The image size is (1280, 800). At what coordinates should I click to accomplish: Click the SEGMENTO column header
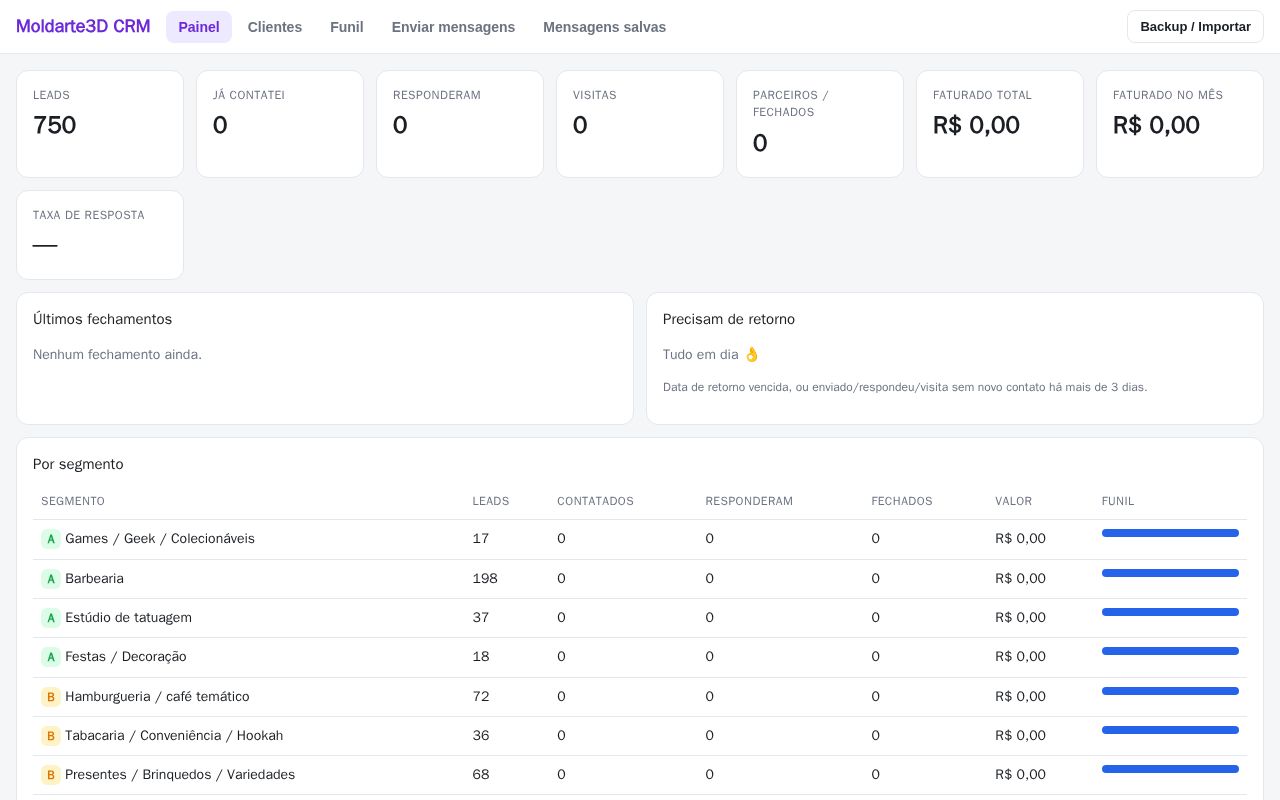73,501
